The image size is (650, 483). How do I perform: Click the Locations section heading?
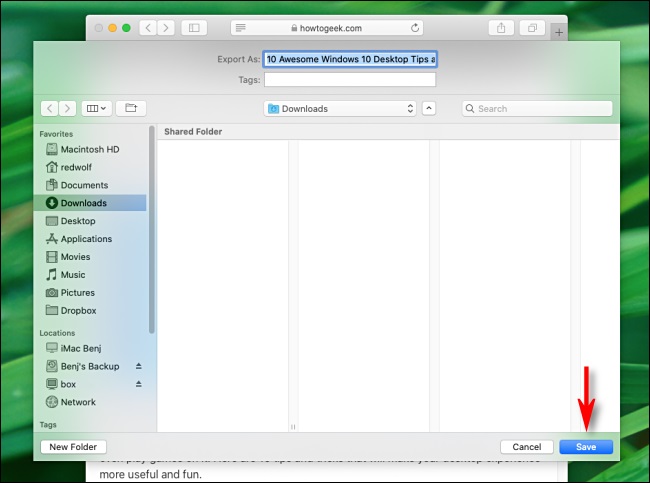click(57, 333)
